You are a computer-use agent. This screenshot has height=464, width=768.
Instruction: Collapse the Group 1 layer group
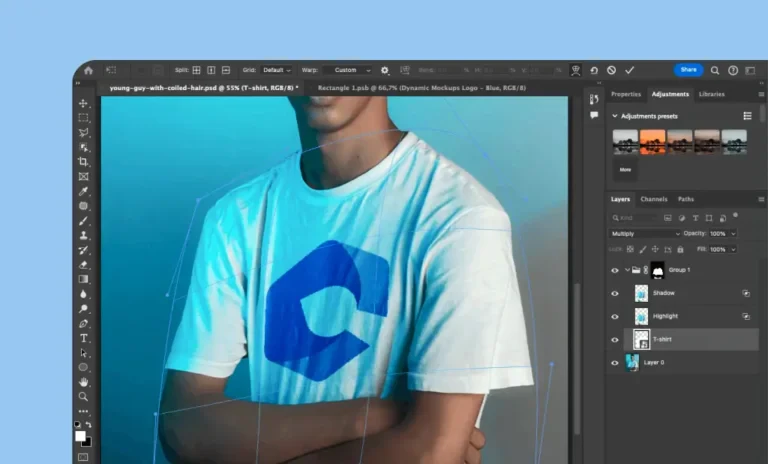pyautogui.click(x=627, y=270)
